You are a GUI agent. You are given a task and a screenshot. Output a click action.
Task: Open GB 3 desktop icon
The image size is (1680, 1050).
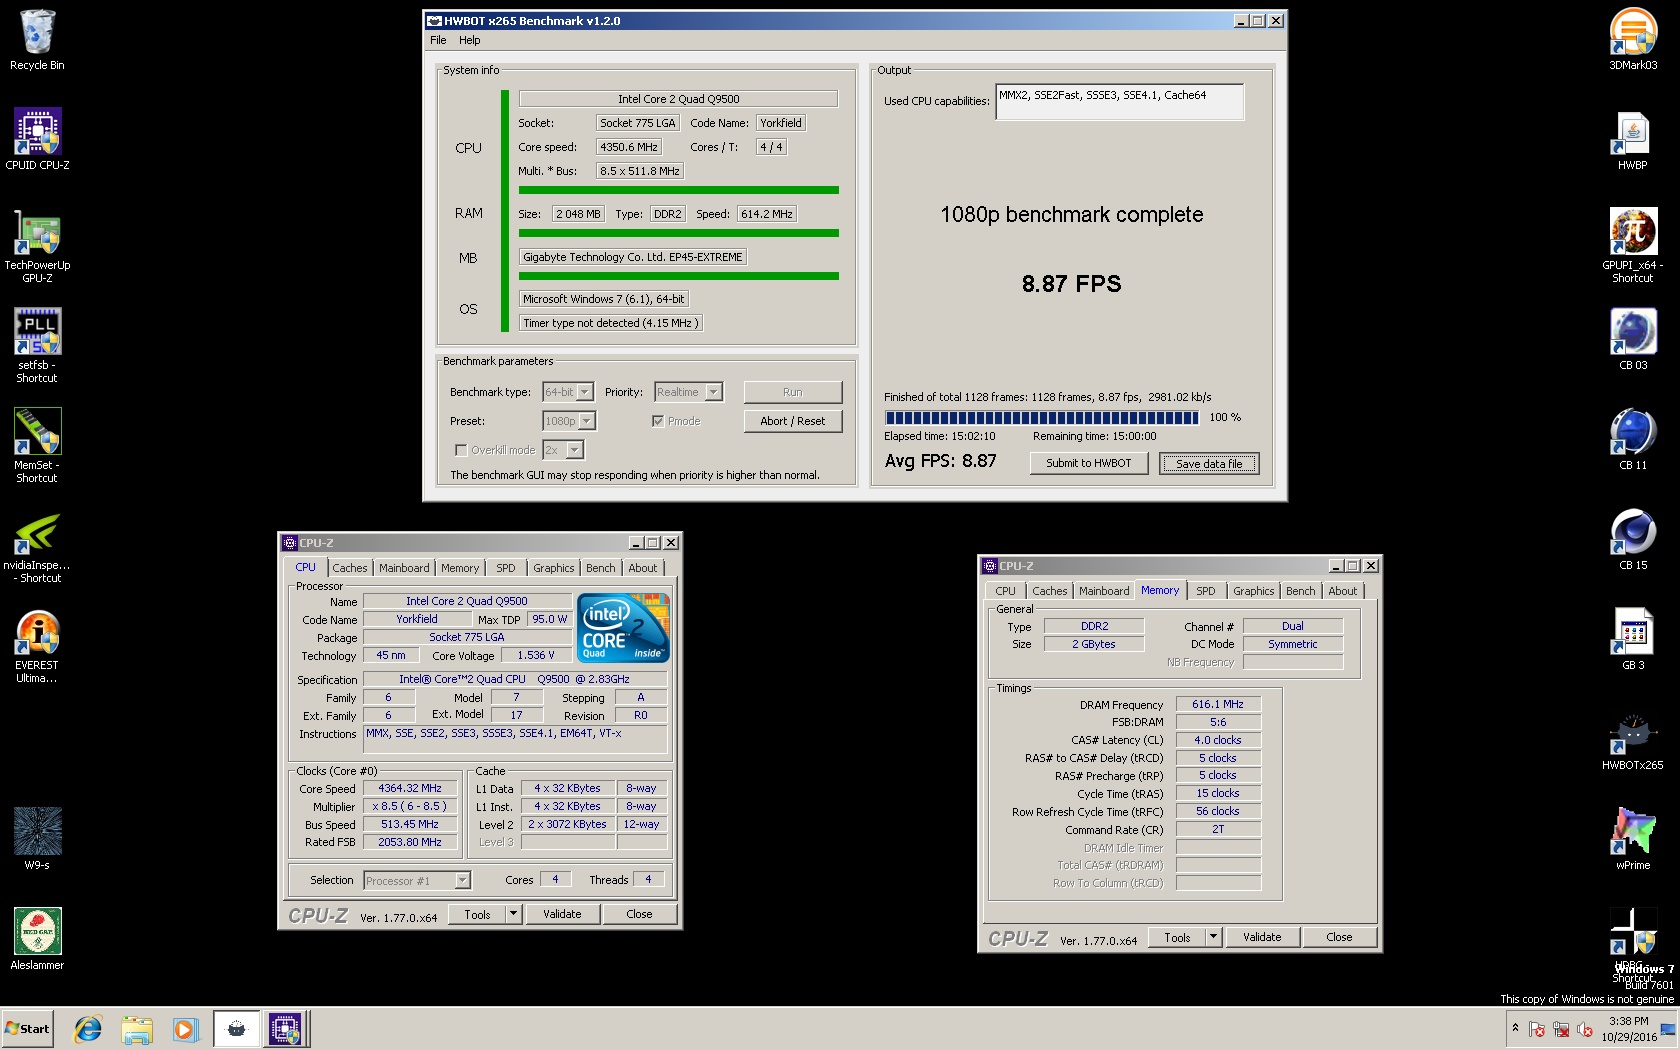(x=1633, y=640)
